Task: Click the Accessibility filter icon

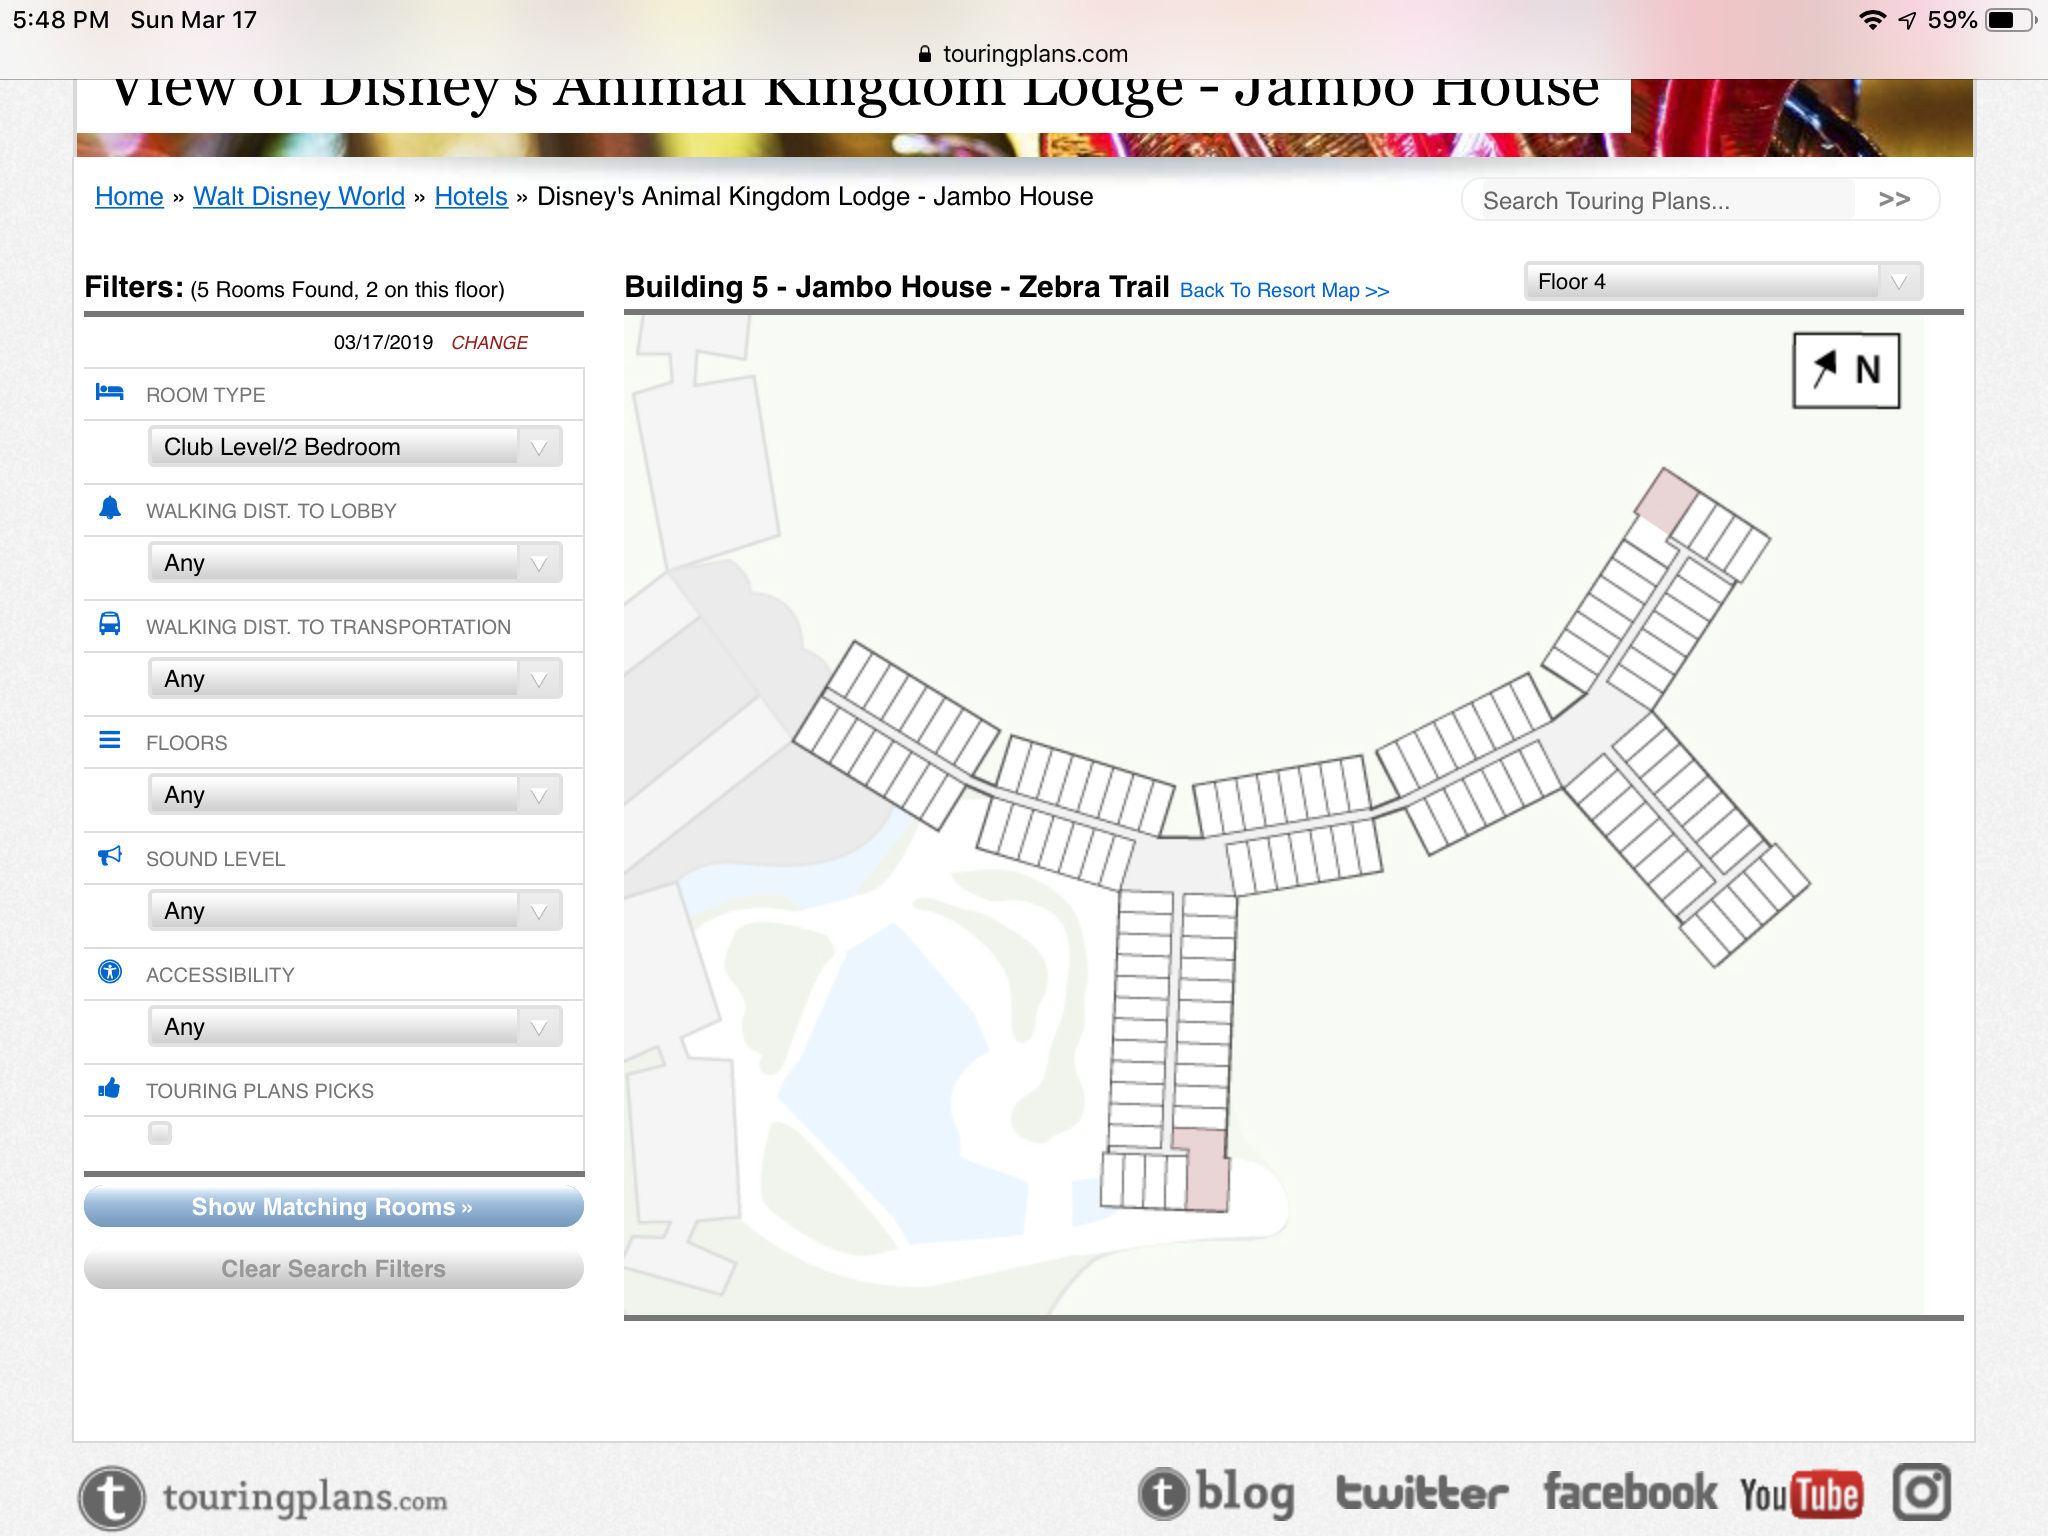Action: click(x=109, y=972)
